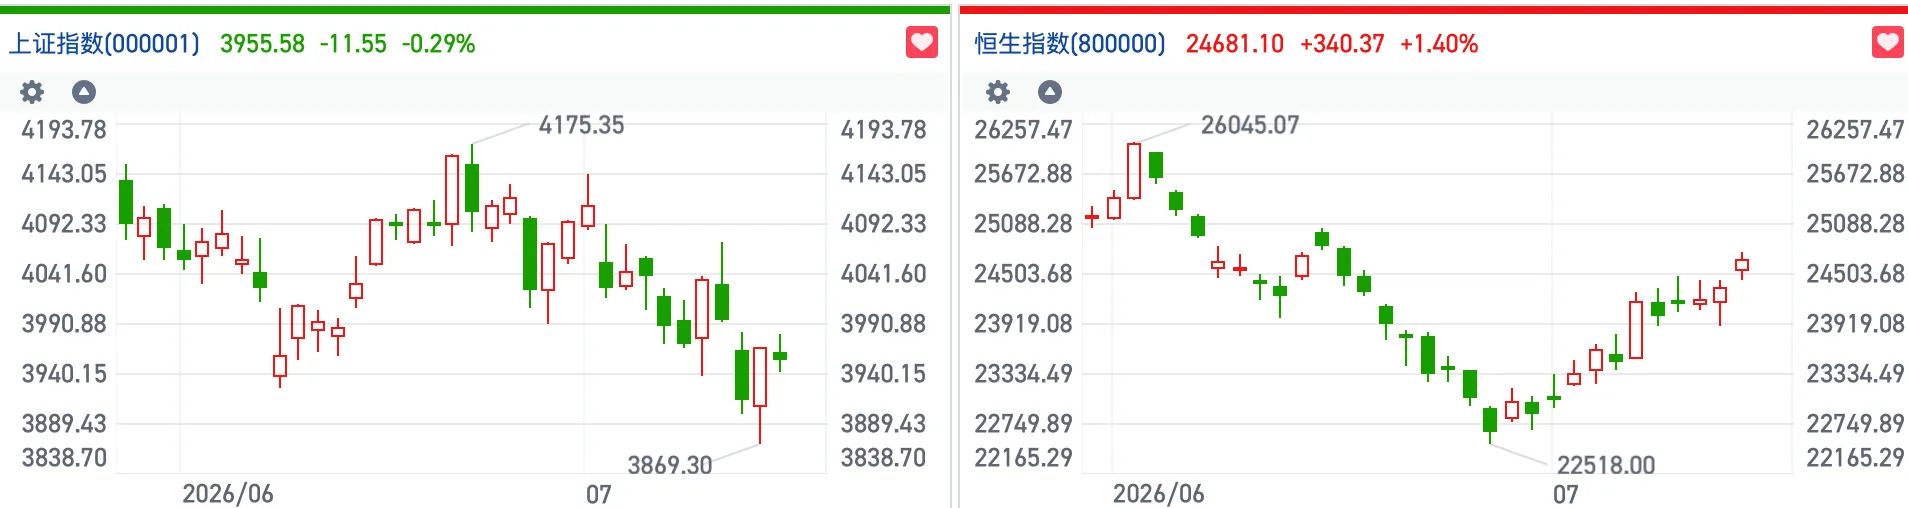Click 上证指数 change percentage -0.29%
This screenshot has height=508, width=1908.
point(438,44)
